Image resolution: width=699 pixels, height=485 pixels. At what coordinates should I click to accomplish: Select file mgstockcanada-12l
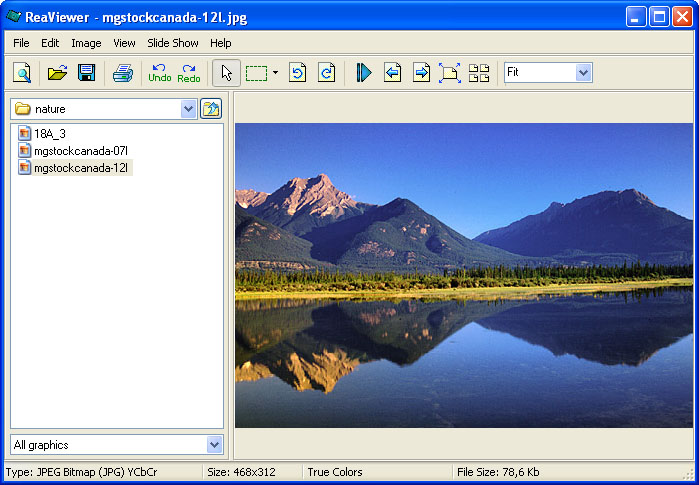coord(81,168)
